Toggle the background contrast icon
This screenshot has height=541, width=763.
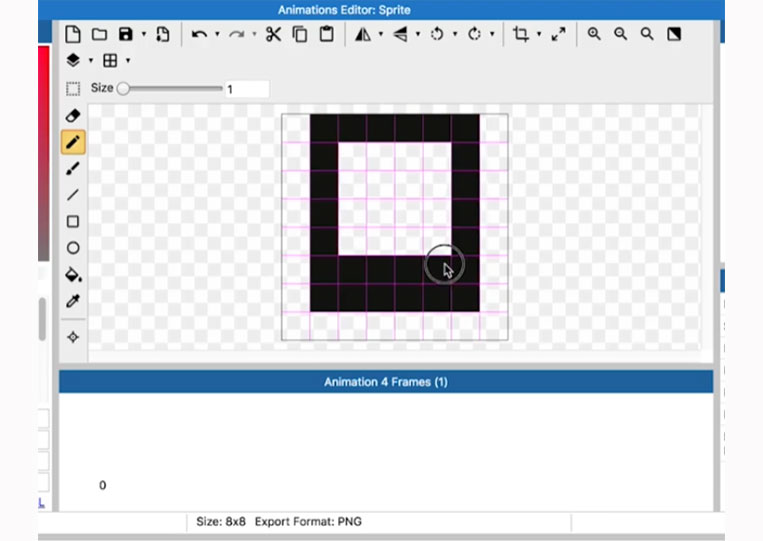674,34
